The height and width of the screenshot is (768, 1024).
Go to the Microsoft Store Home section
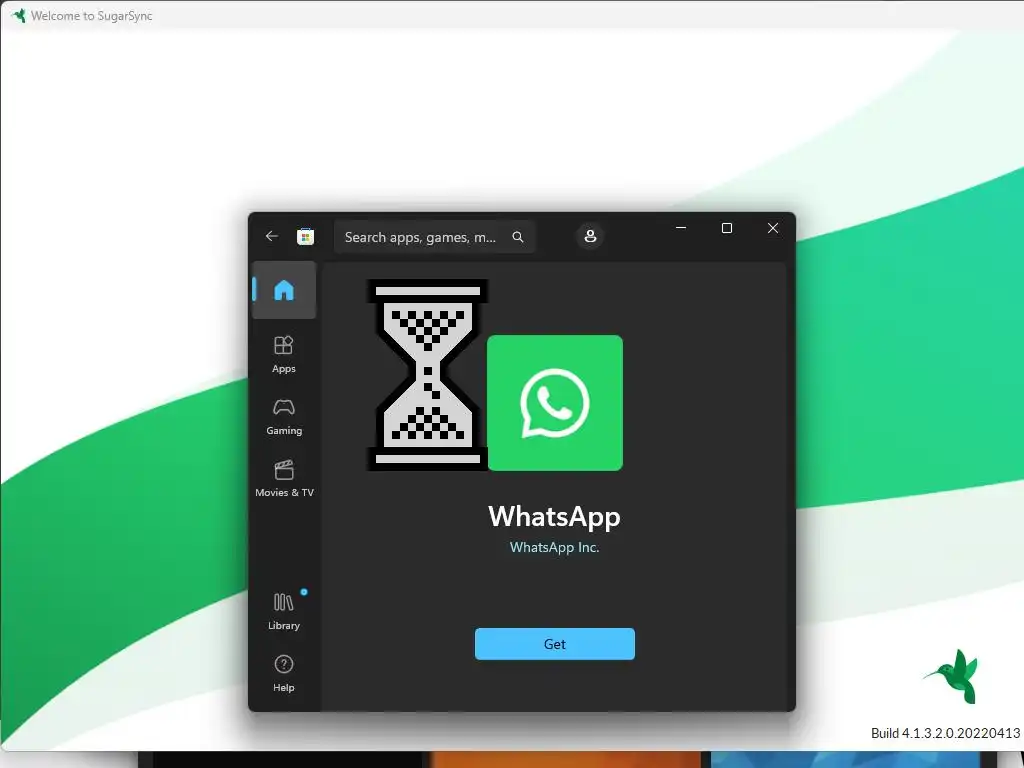point(284,290)
